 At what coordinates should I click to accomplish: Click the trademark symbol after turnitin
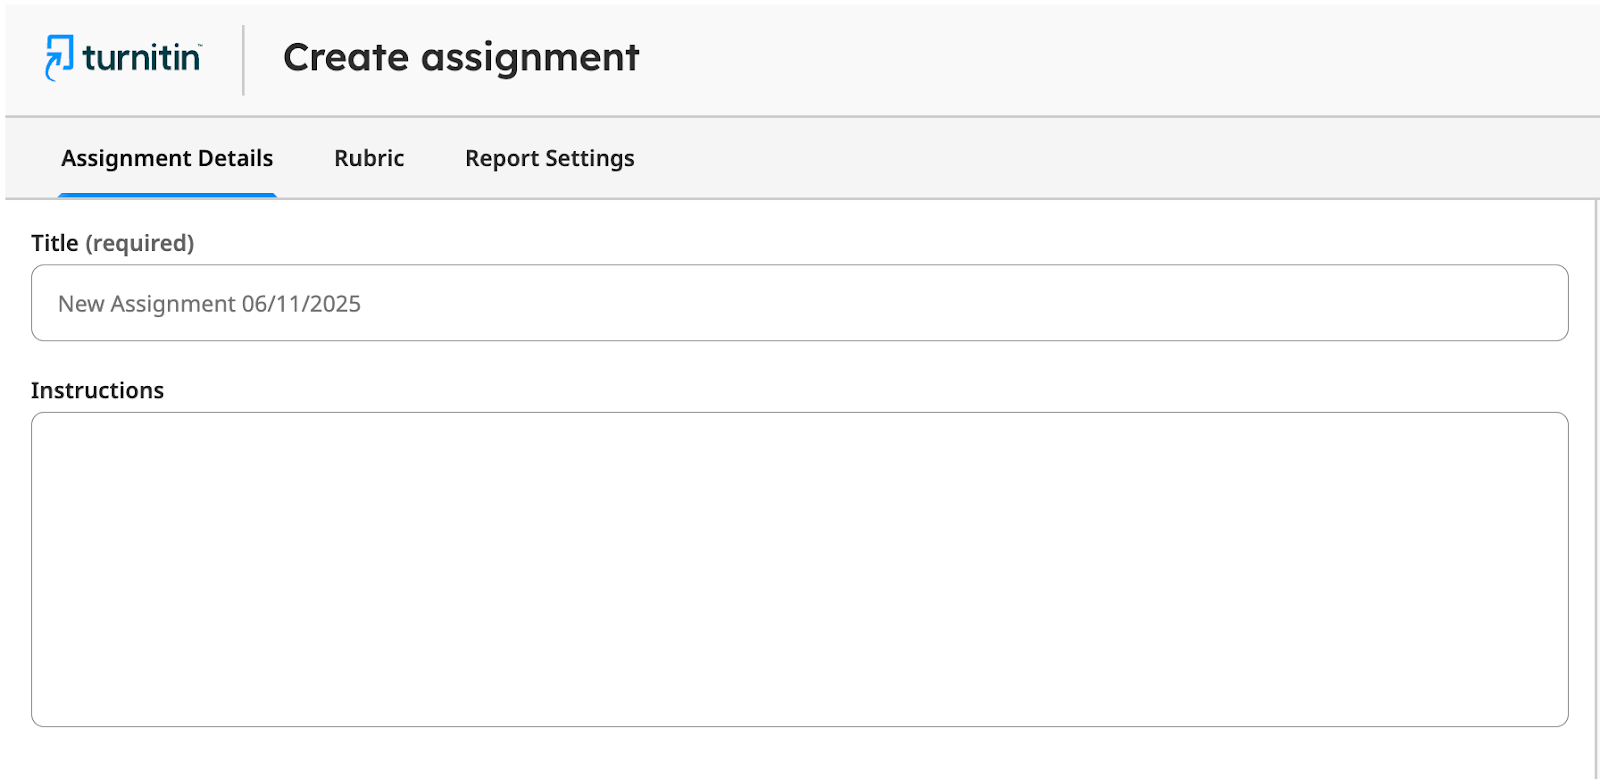(200, 46)
